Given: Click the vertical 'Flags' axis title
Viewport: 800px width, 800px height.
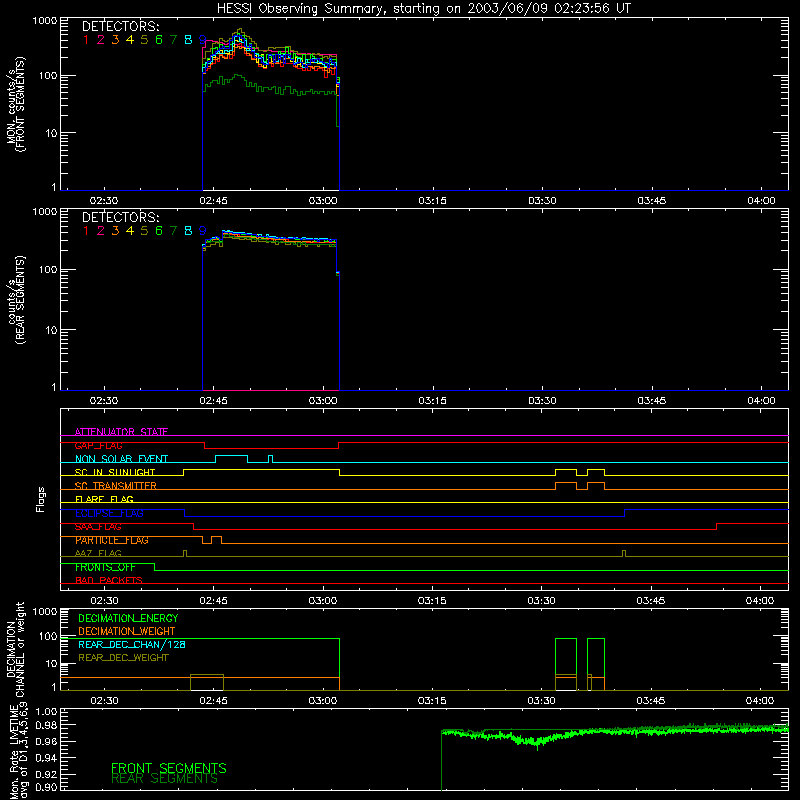Looking at the screenshot, I should click(x=40, y=499).
